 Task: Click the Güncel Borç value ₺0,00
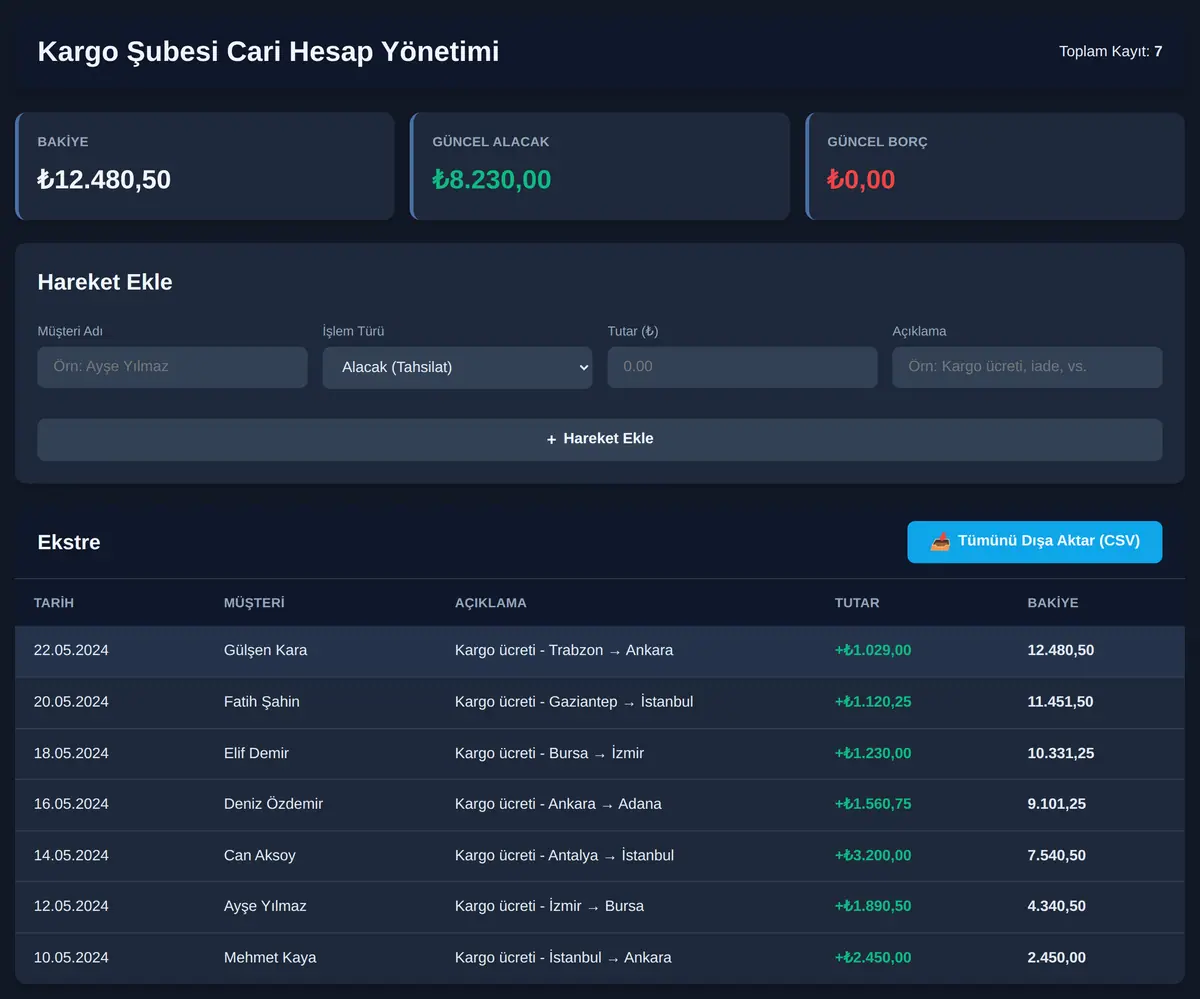tap(861, 180)
